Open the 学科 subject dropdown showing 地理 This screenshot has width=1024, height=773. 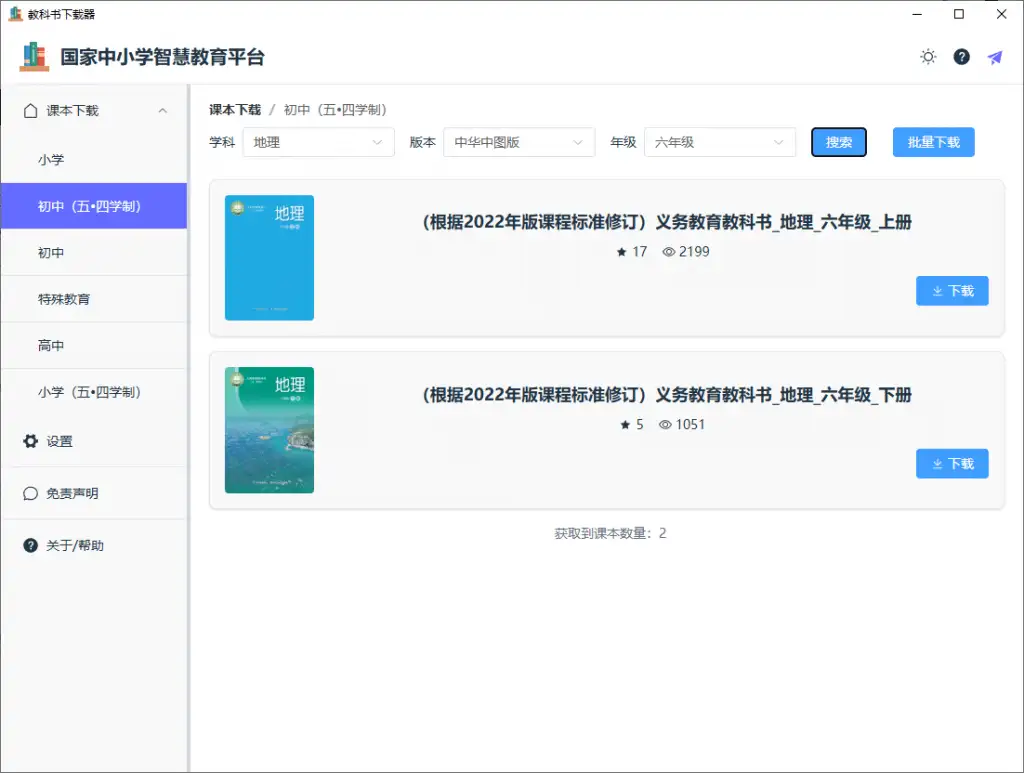pyautogui.click(x=318, y=142)
